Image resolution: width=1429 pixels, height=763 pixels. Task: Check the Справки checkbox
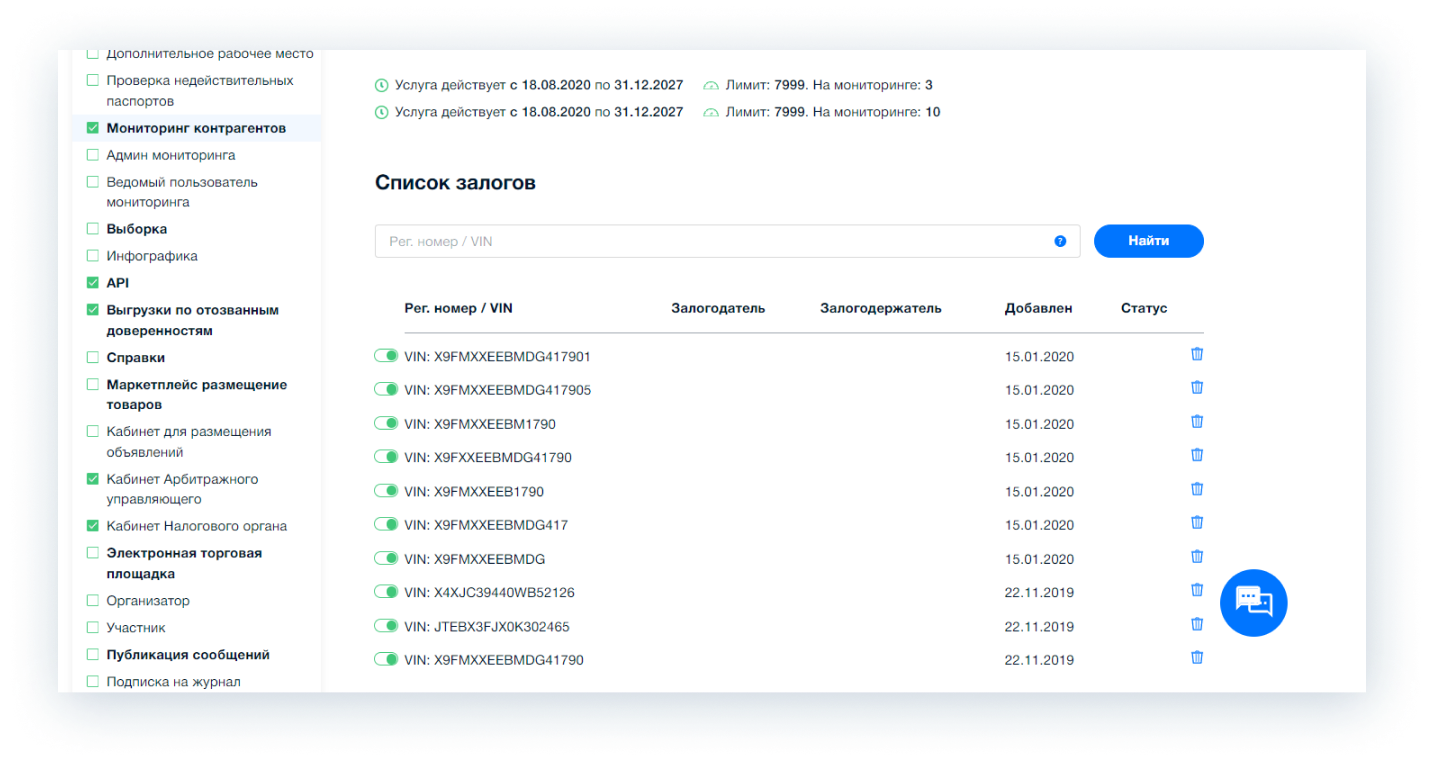[93, 357]
